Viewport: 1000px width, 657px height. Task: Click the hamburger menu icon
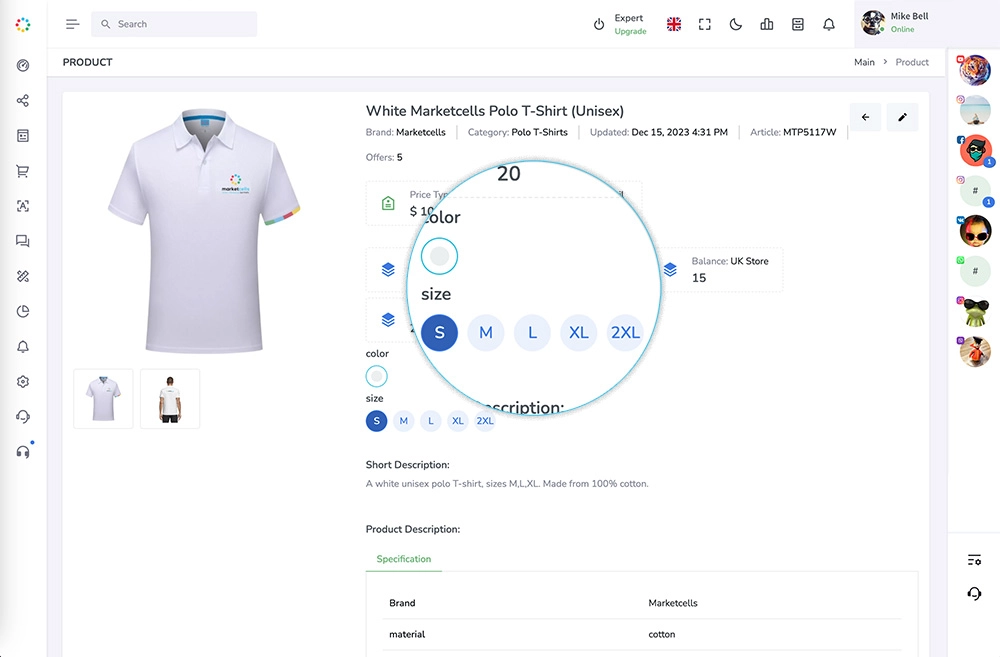click(72, 24)
